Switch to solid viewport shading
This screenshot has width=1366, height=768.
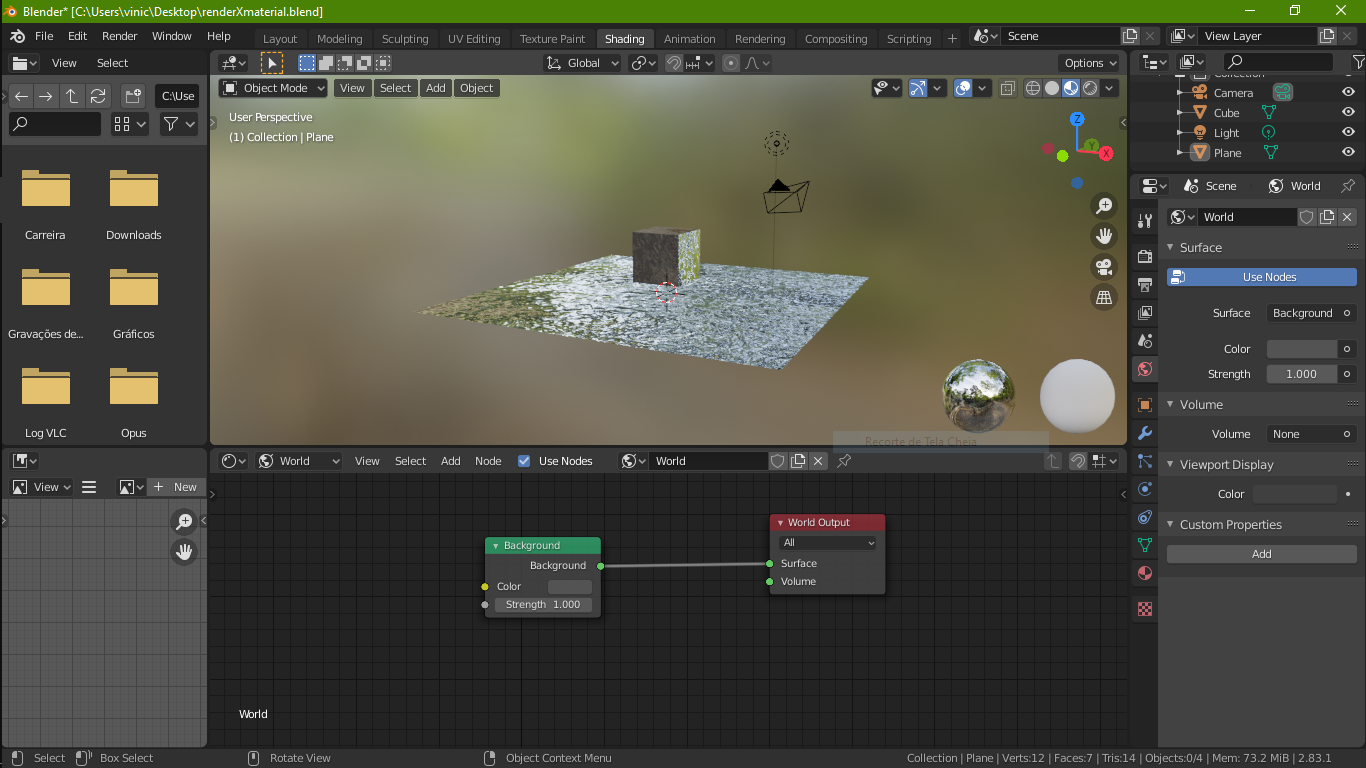pyautogui.click(x=1052, y=88)
